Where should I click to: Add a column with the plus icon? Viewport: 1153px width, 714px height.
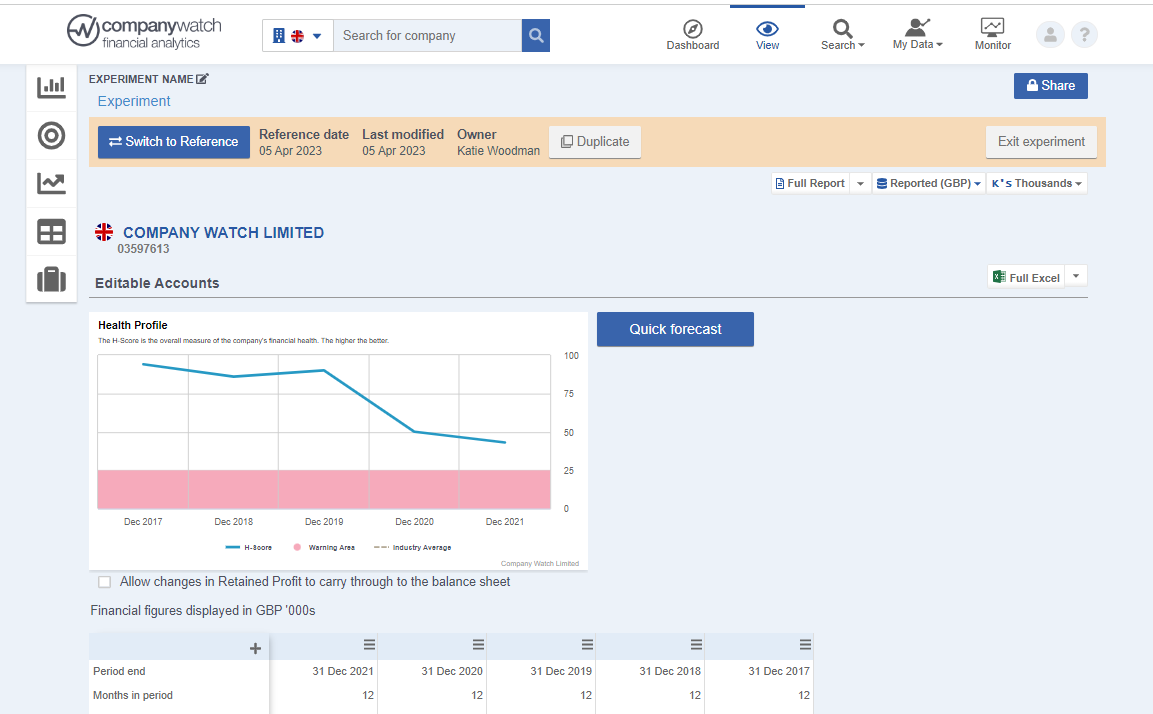coord(255,649)
